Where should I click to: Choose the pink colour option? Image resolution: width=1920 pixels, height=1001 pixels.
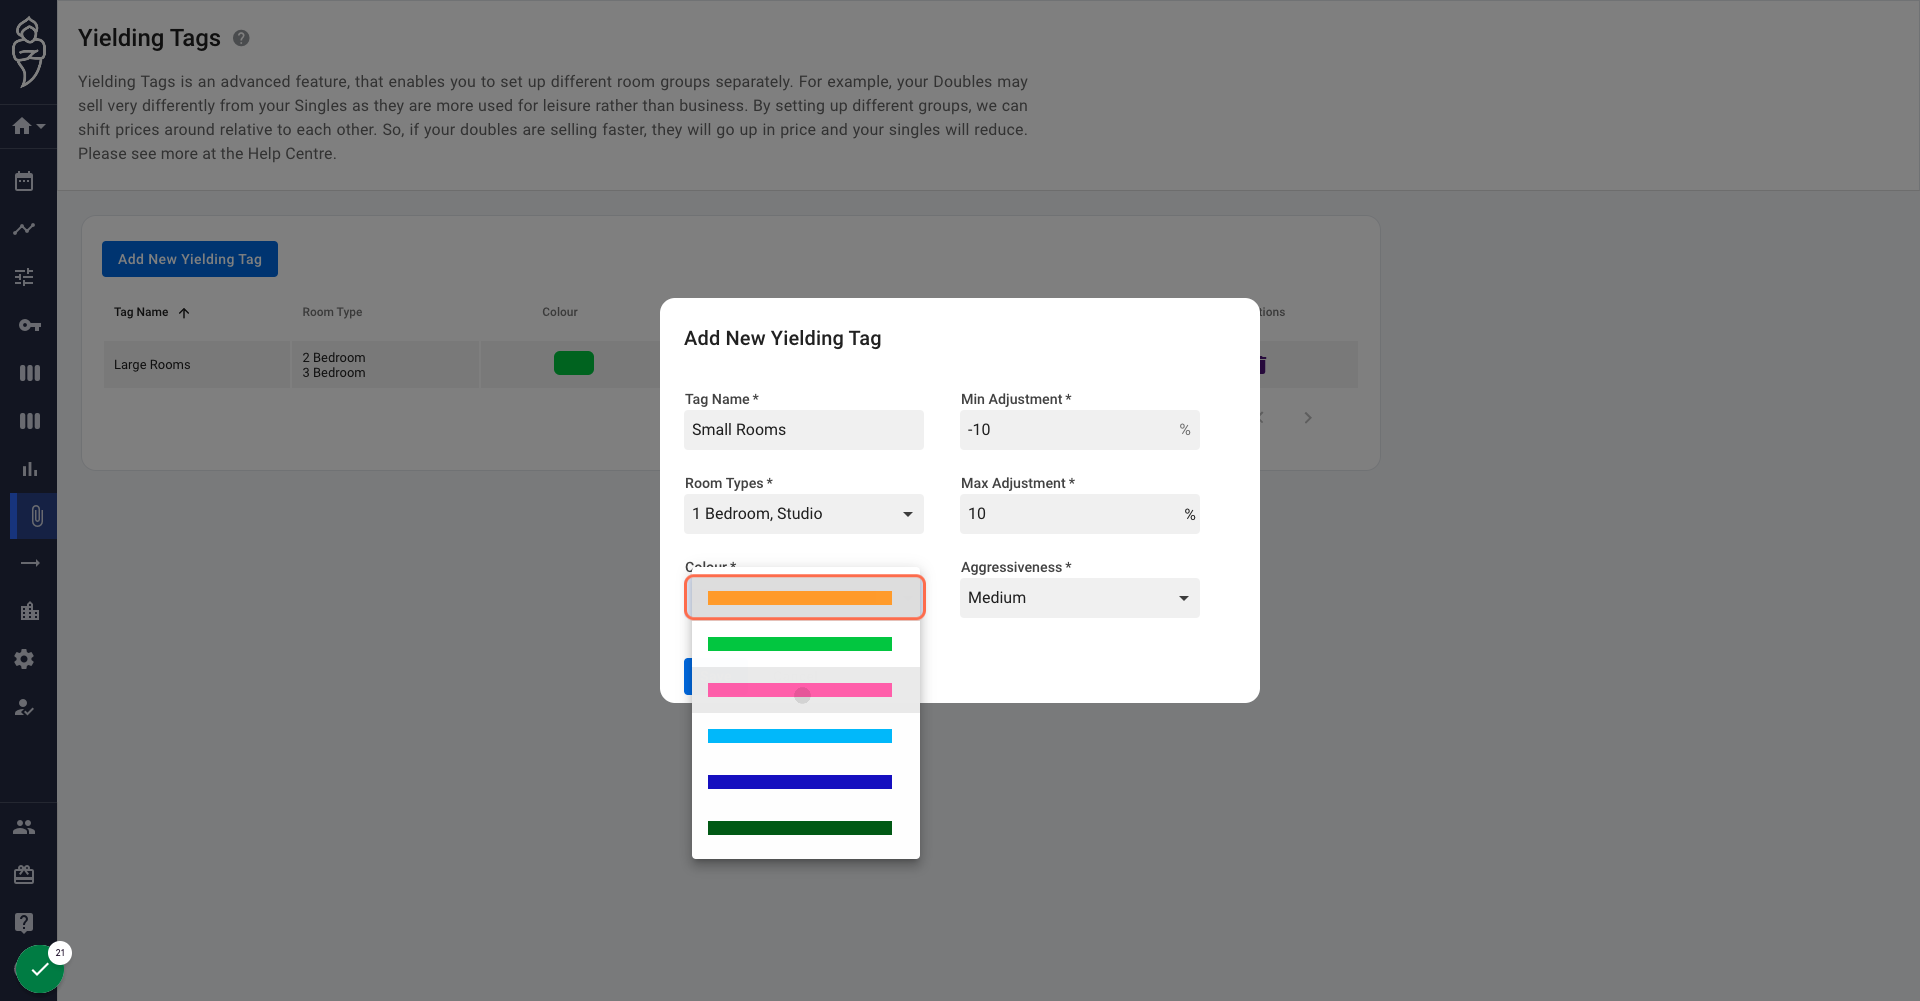[x=805, y=690]
